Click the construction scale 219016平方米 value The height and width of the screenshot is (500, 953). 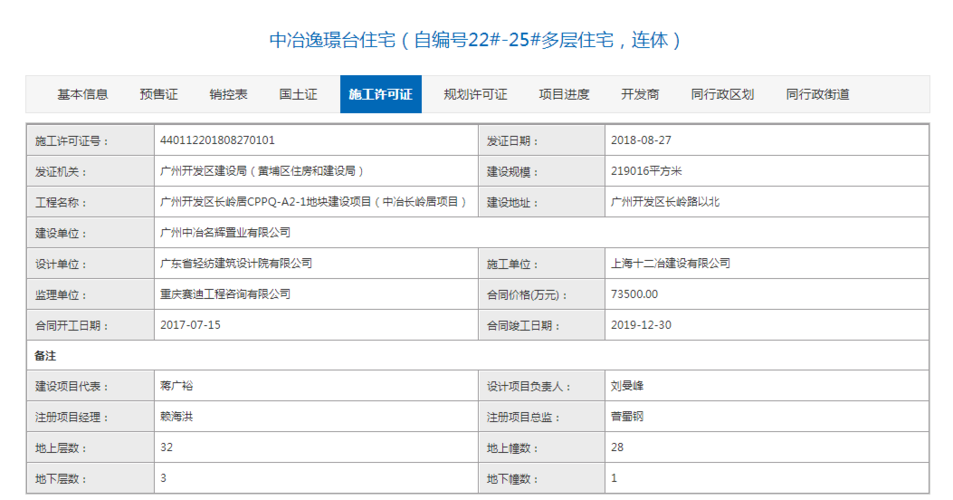[646, 172]
